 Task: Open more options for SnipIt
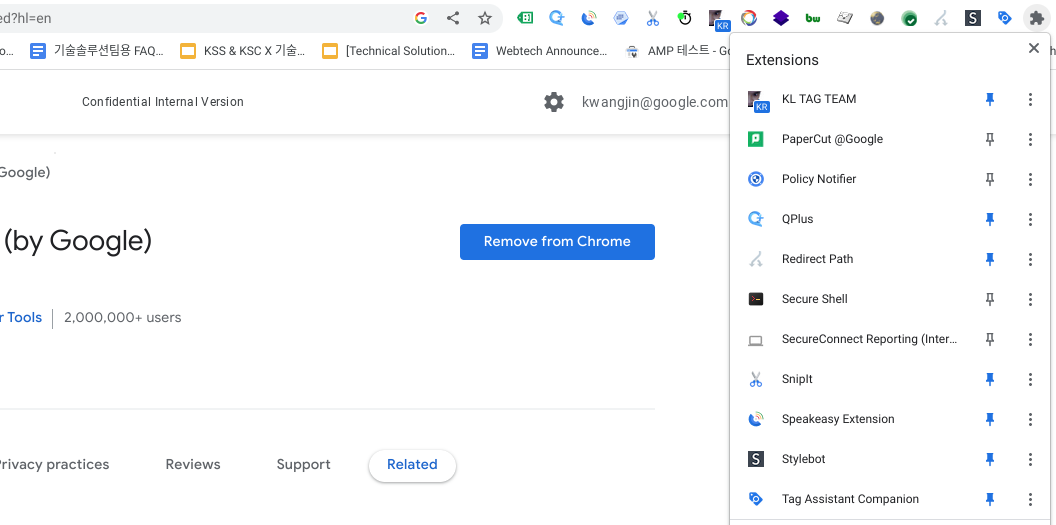click(x=1030, y=380)
